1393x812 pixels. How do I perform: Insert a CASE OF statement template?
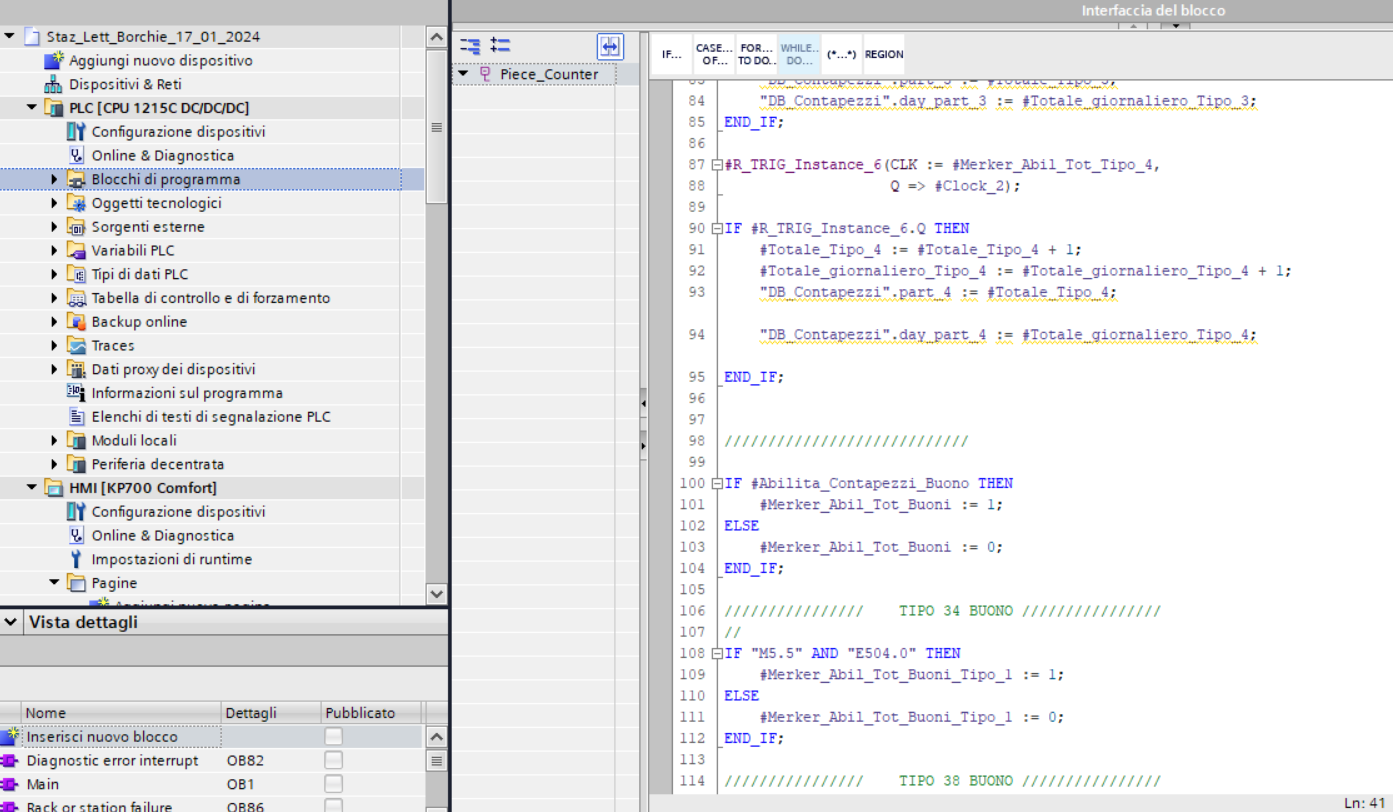[714, 54]
